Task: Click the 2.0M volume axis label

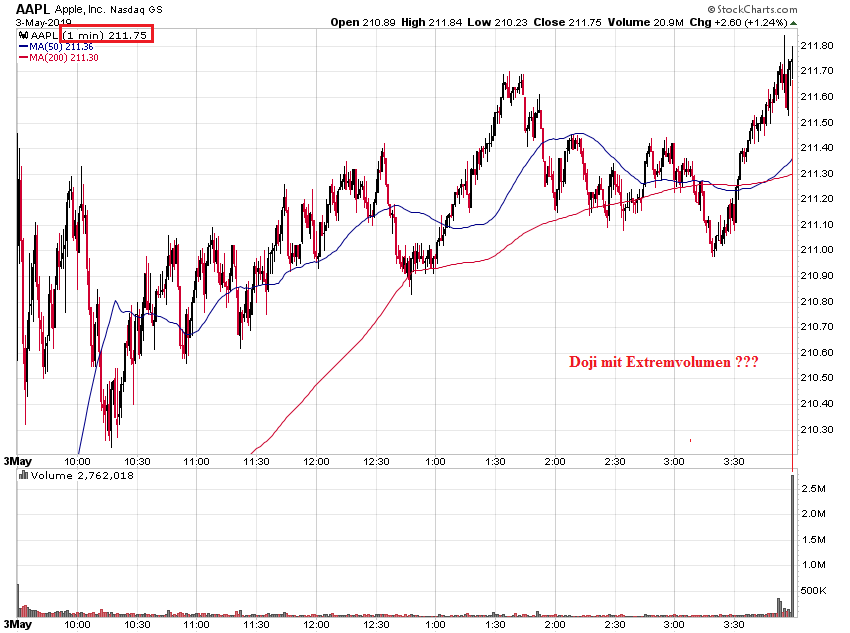Action: coord(813,514)
